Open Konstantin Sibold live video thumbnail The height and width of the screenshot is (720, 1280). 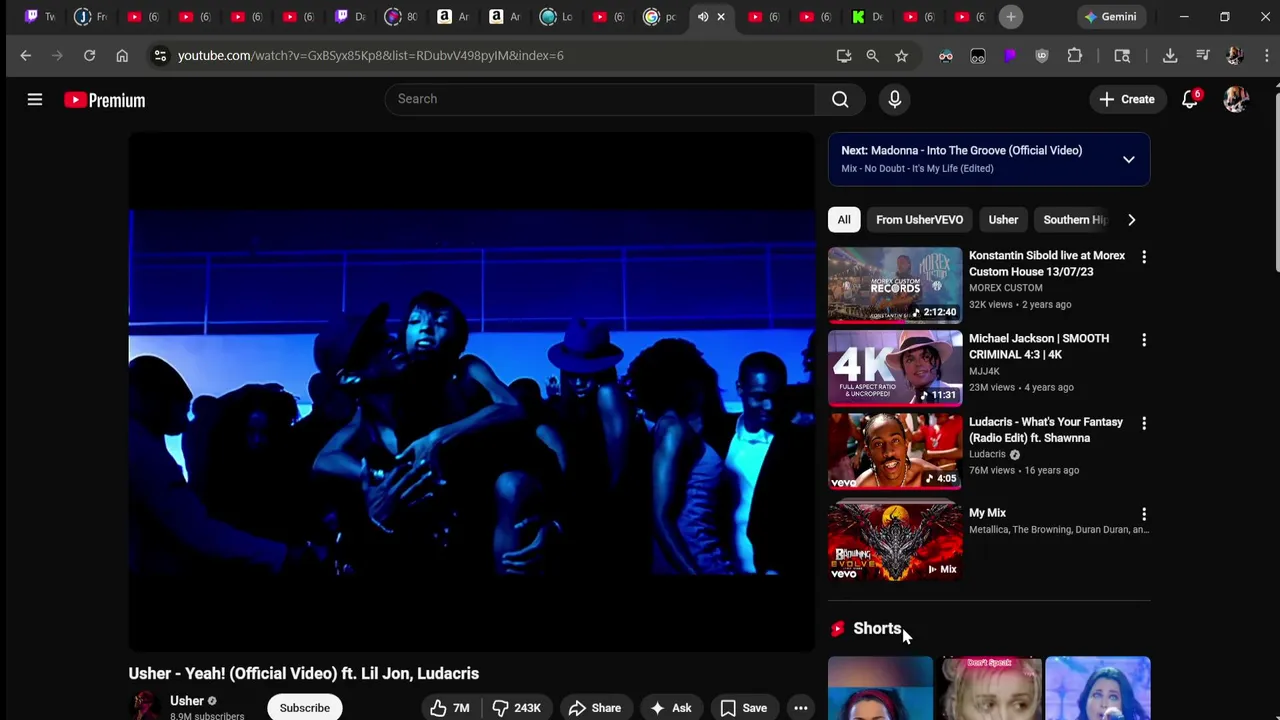click(x=895, y=285)
